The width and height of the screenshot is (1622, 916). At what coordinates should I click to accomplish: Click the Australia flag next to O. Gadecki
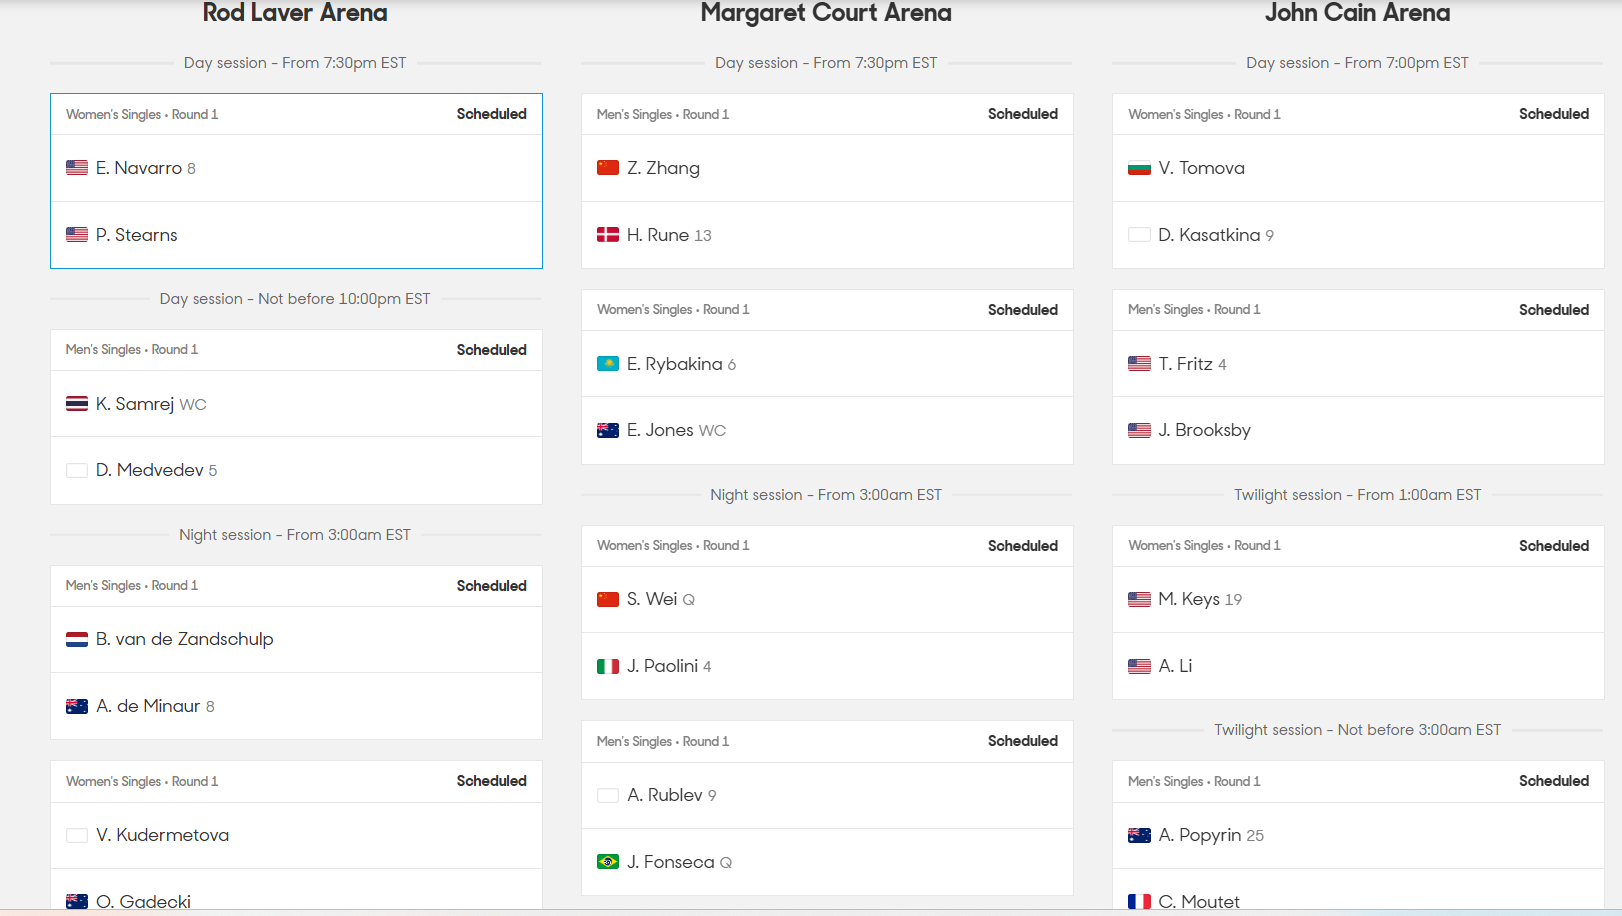tap(77, 901)
